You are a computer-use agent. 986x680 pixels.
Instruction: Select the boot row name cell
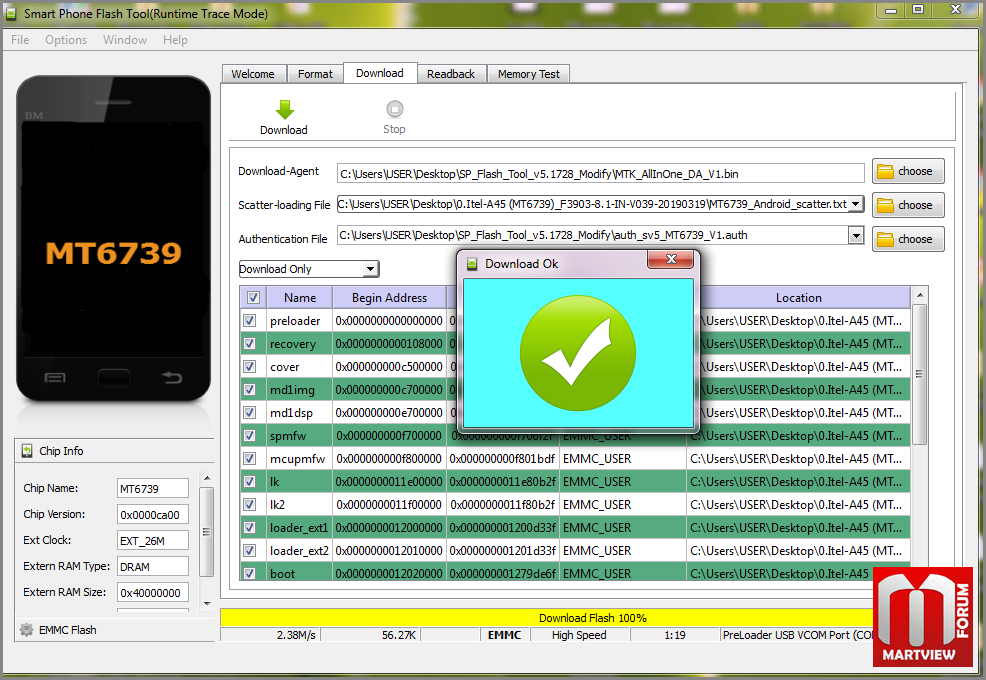[x=299, y=573]
